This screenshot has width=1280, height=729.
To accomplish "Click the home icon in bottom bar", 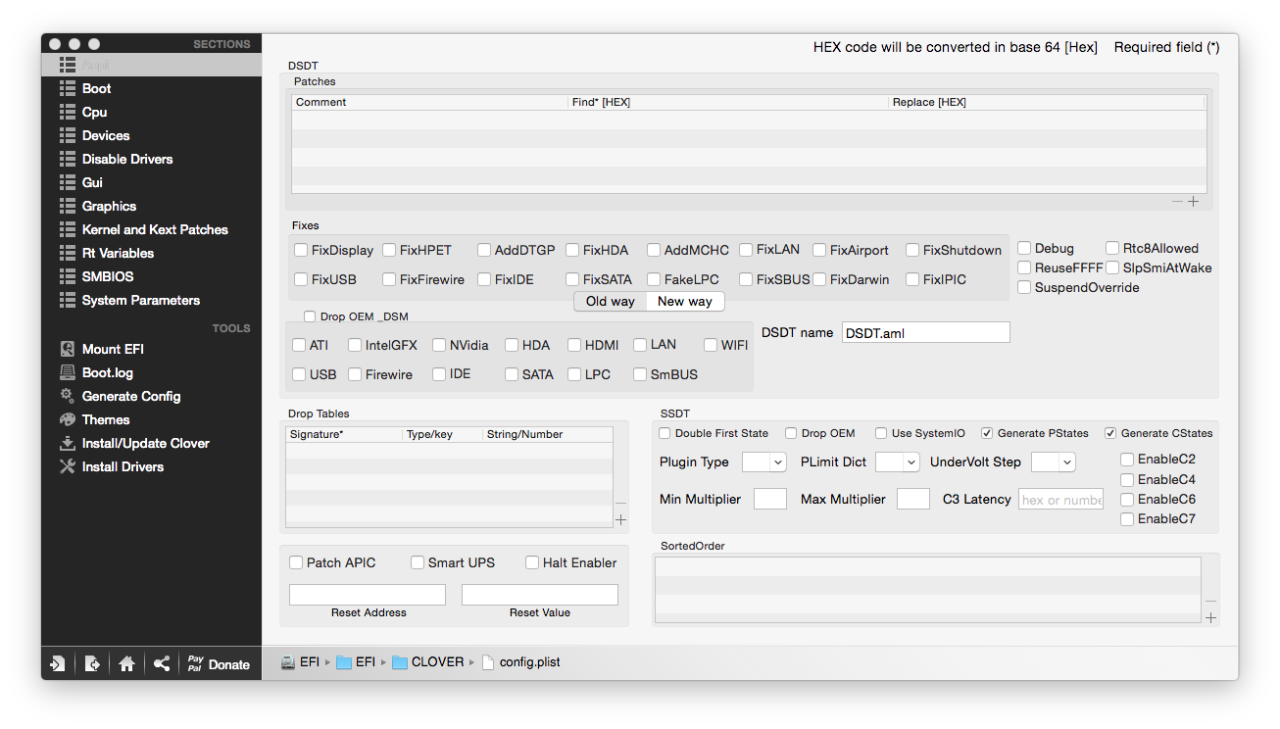I will (126, 663).
